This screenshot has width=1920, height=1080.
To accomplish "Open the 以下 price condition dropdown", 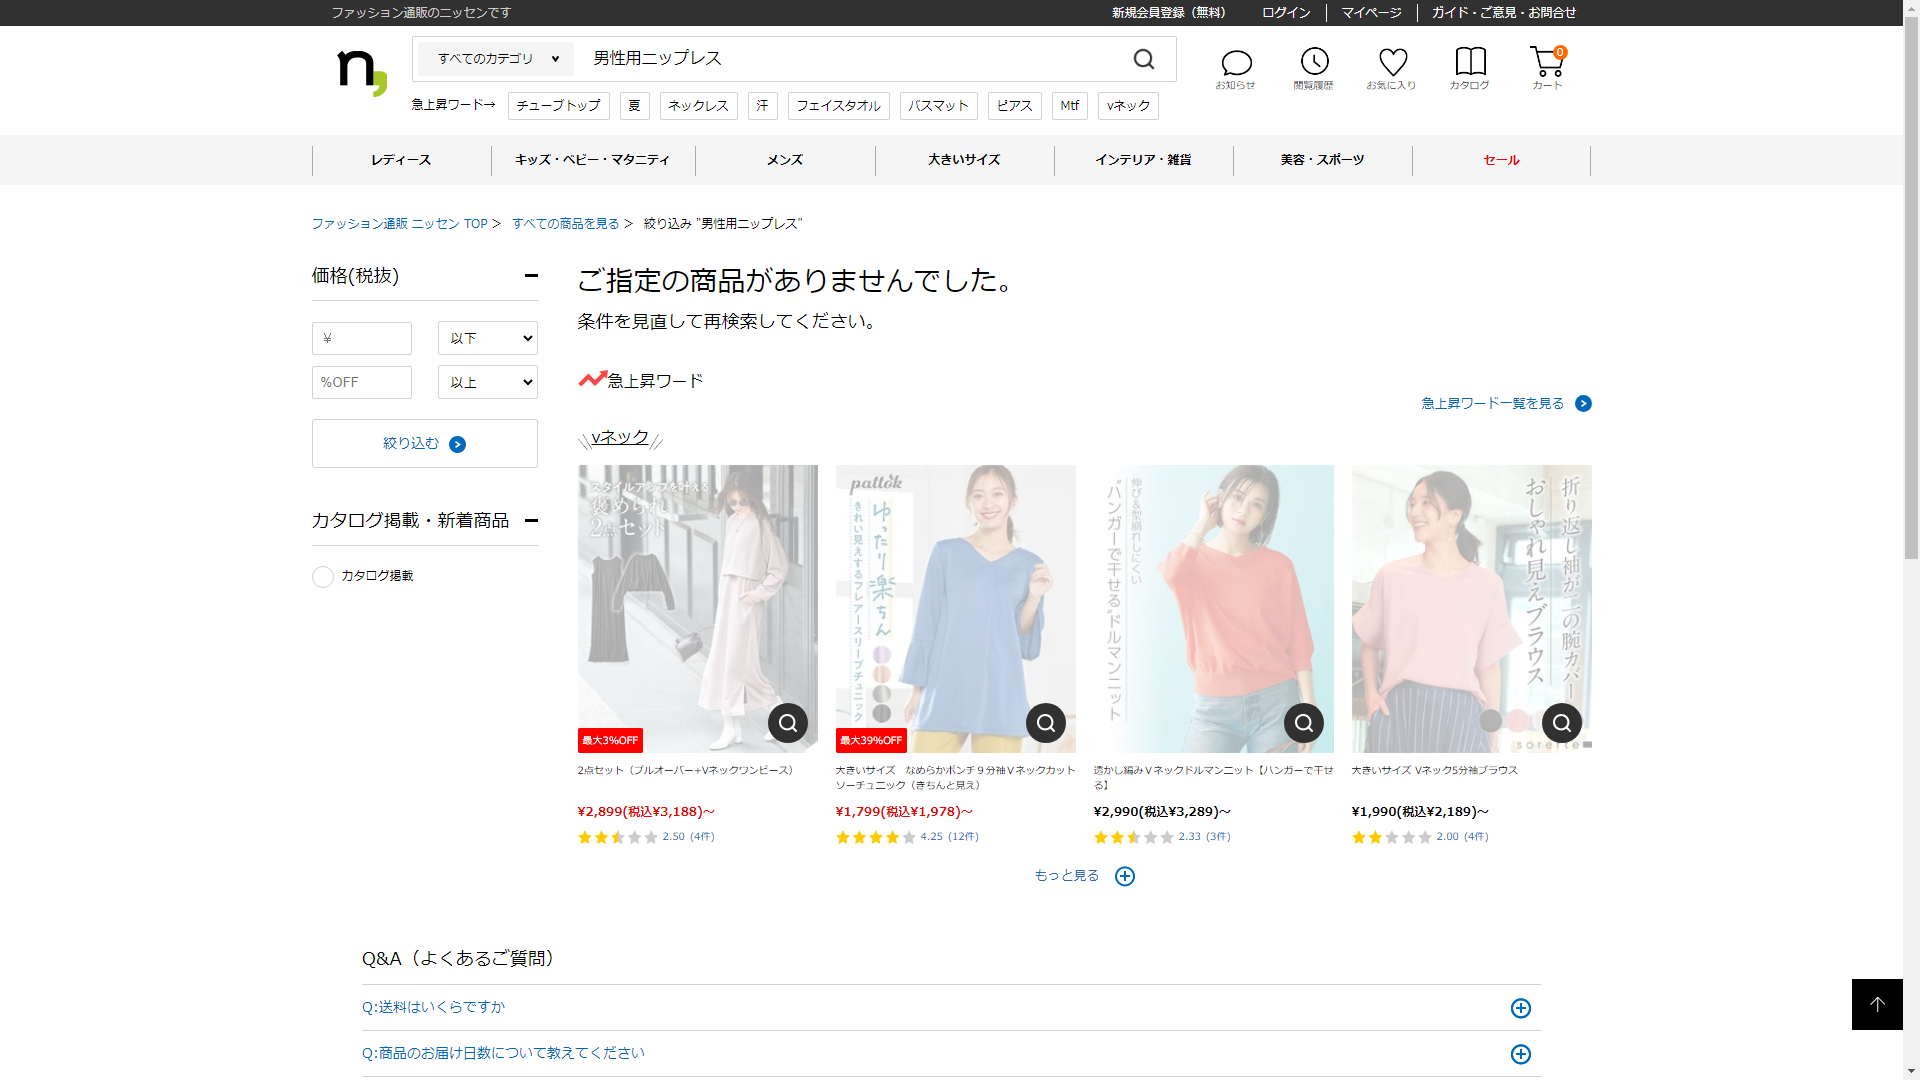I will click(x=488, y=338).
